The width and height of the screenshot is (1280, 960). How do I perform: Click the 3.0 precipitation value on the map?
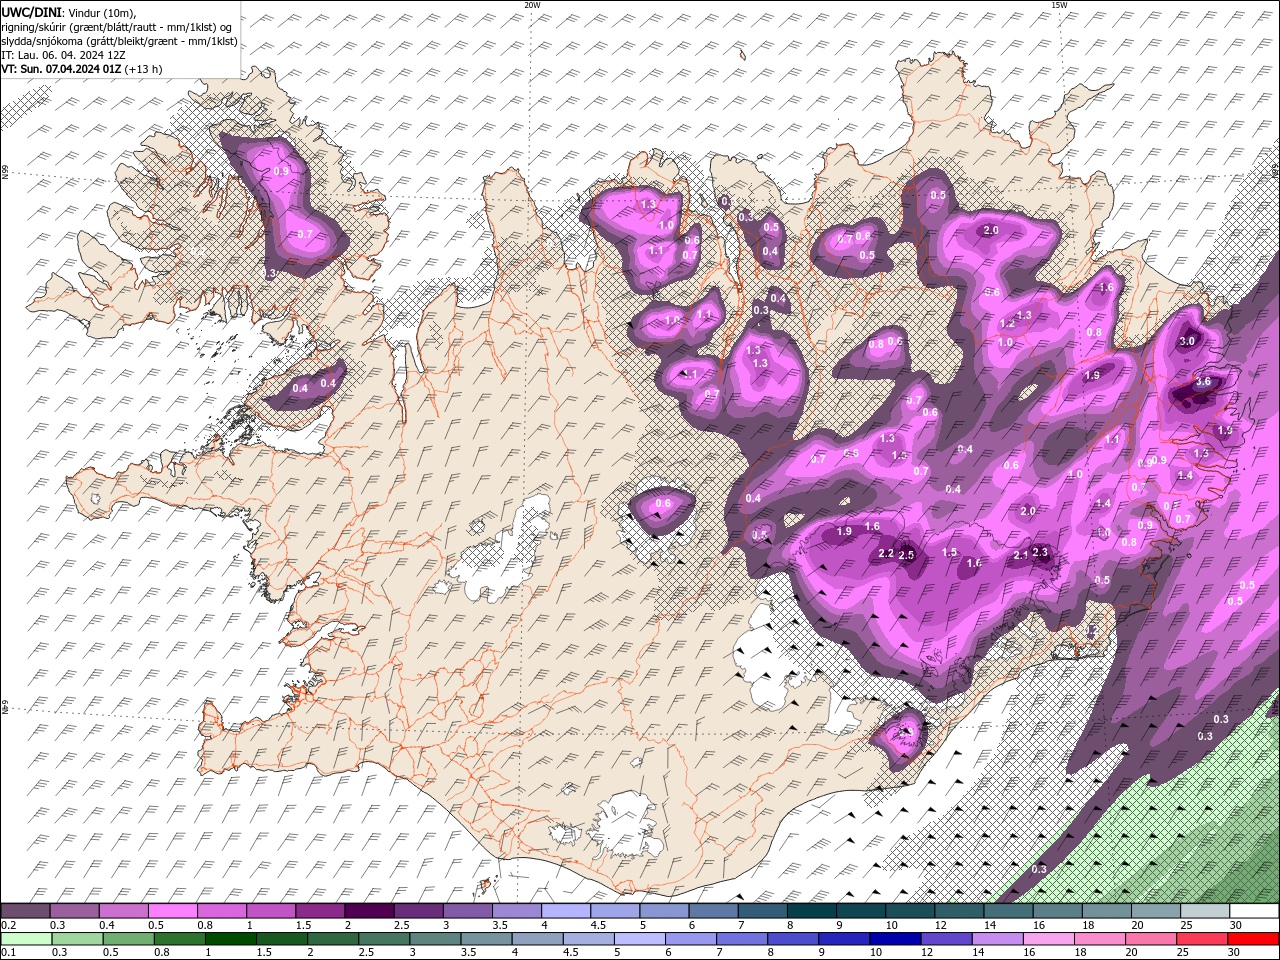click(x=1187, y=341)
